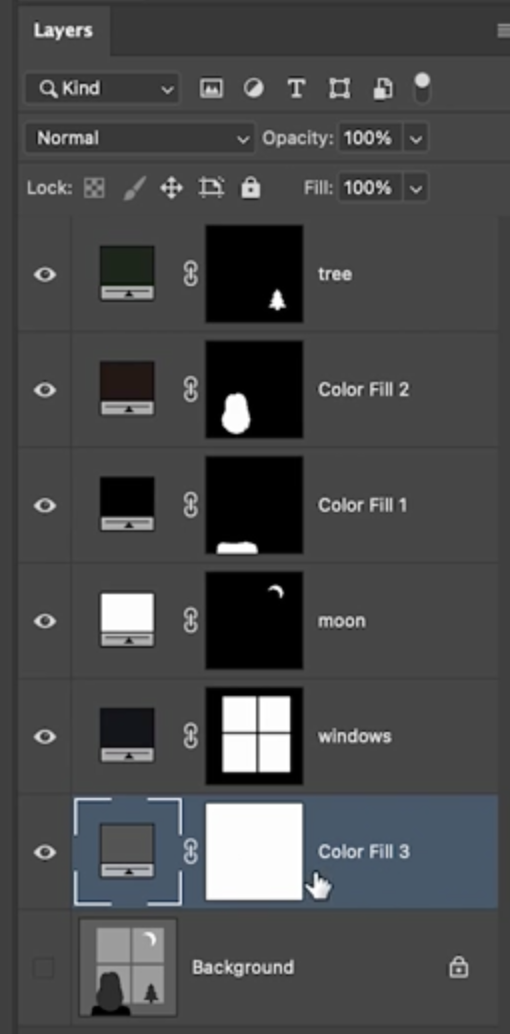Screen dimensions: 510x1034
Task: Show the Background layer
Action: click(44, 967)
